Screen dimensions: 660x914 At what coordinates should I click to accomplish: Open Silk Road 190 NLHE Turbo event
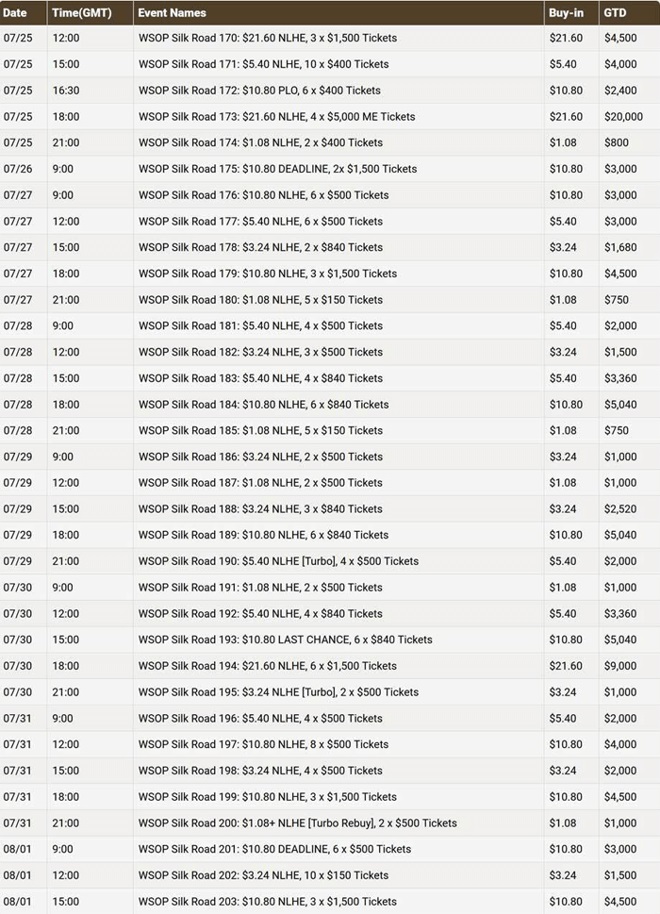pyautogui.click(x=278, y=561)
